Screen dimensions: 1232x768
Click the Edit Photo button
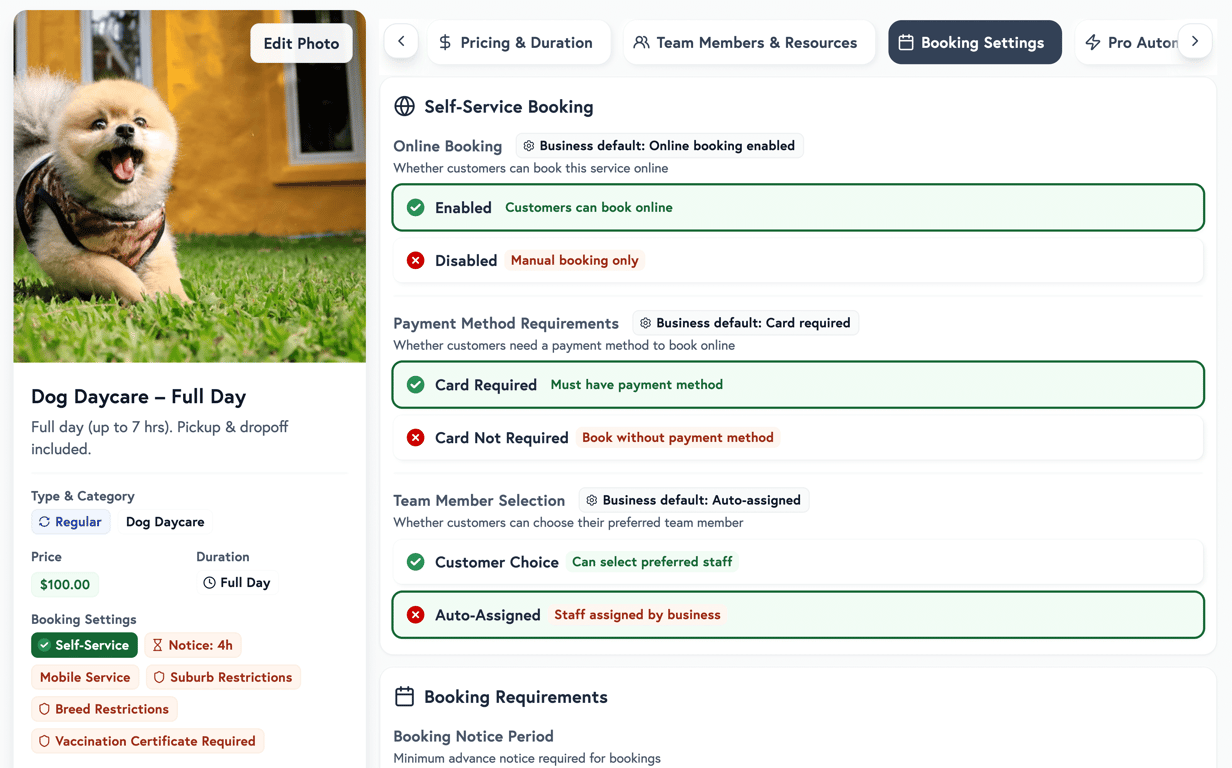pyautogui.click(x=301, y=43)
